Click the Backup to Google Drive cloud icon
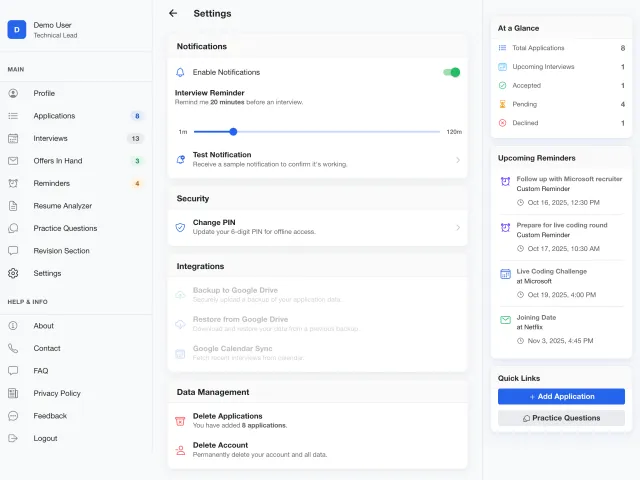Image resolution: width=640 pixels, height=480 pixels. pos(180,295)
